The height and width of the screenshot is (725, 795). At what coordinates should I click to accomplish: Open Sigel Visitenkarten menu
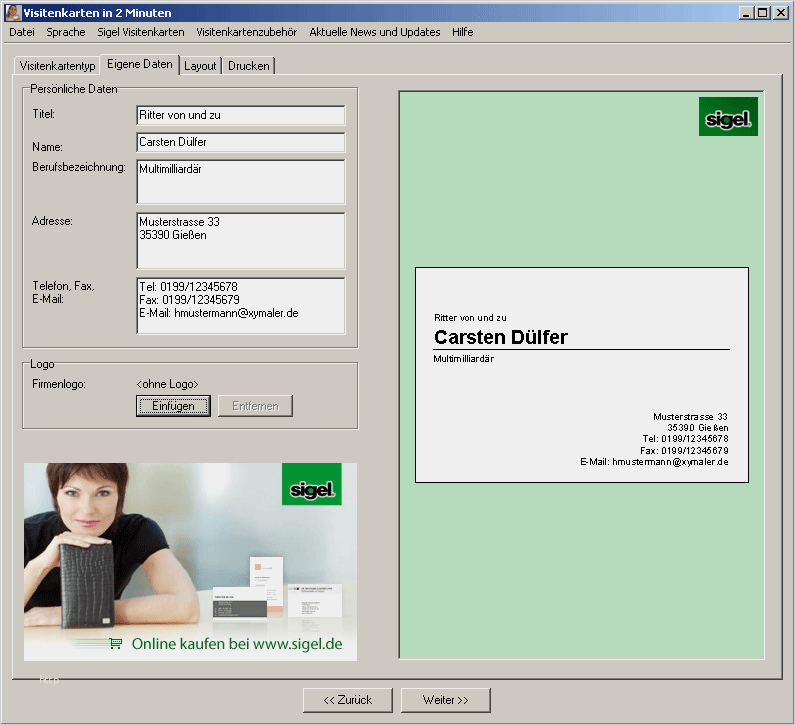141,32
